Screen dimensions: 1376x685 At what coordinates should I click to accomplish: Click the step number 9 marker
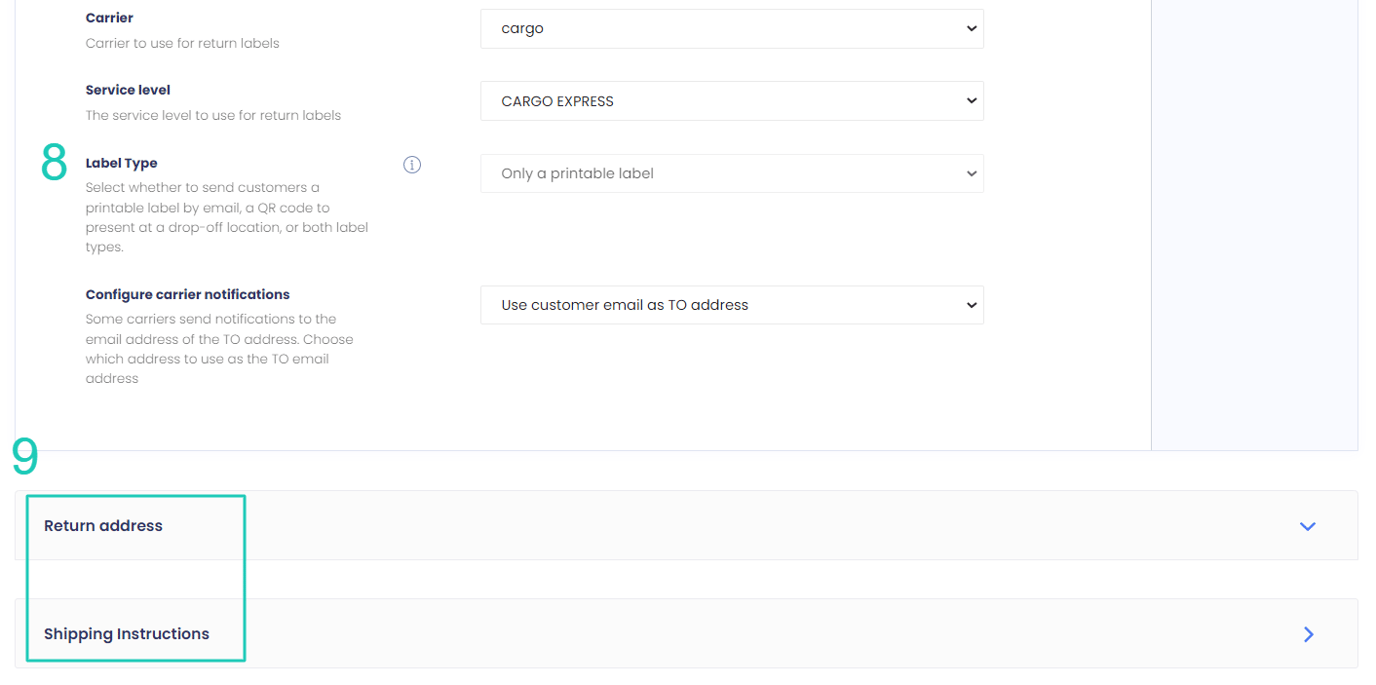25,456
